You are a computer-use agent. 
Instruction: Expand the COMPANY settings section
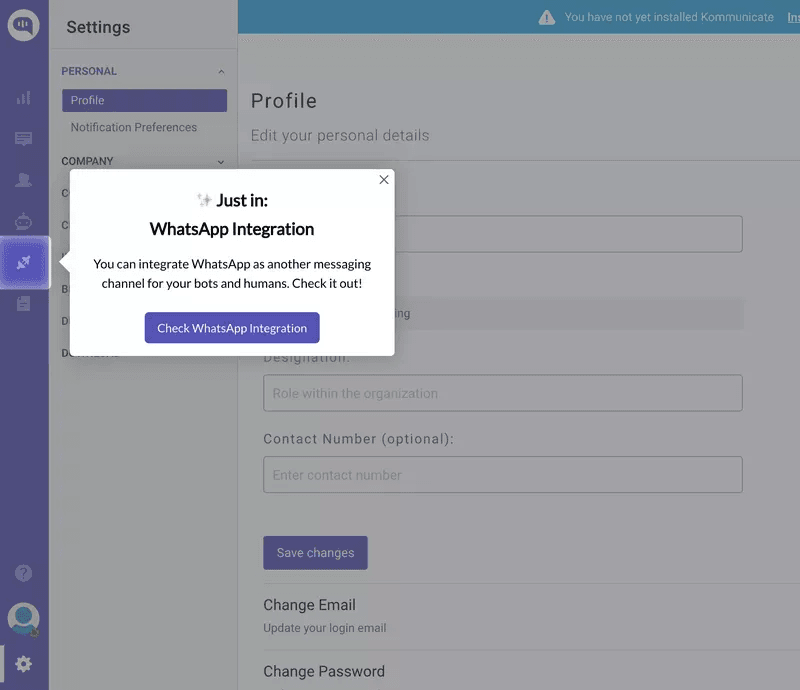pyautogui.click(x=221, y=161)
